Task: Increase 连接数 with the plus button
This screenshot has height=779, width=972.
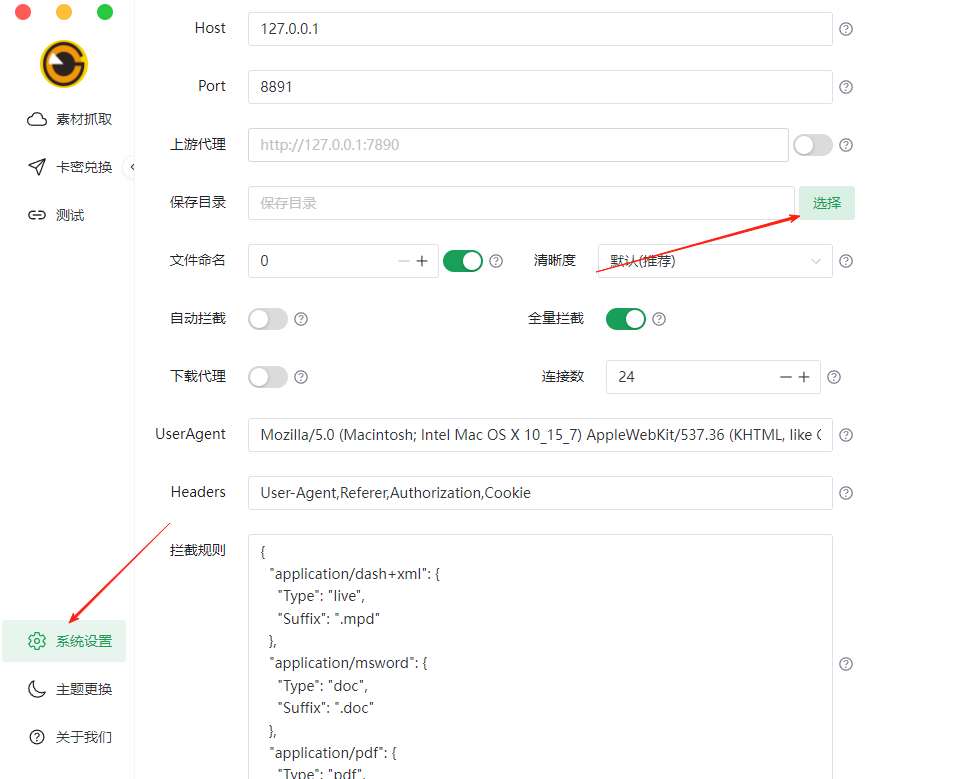Action: tap(804, 377)
